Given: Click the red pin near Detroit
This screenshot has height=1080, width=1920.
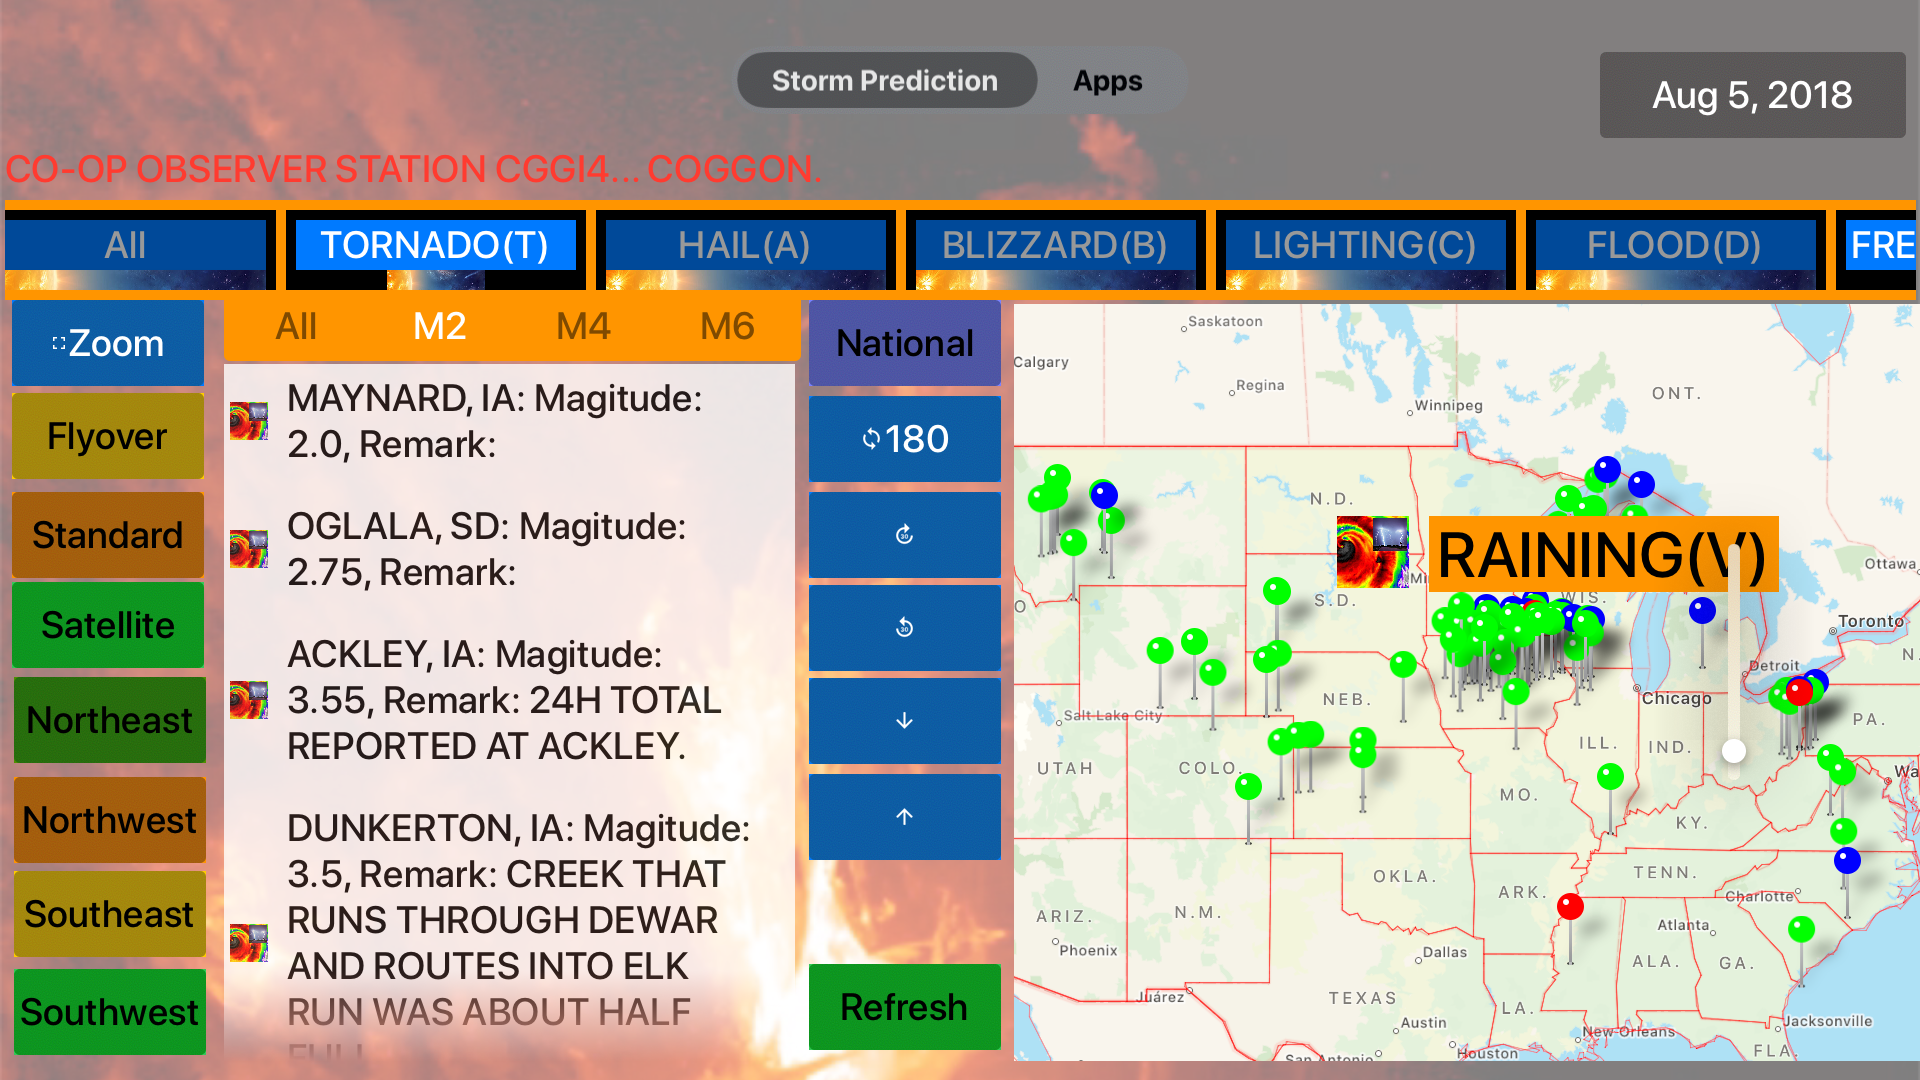Looking at the screenshot, I should 1799,690.
